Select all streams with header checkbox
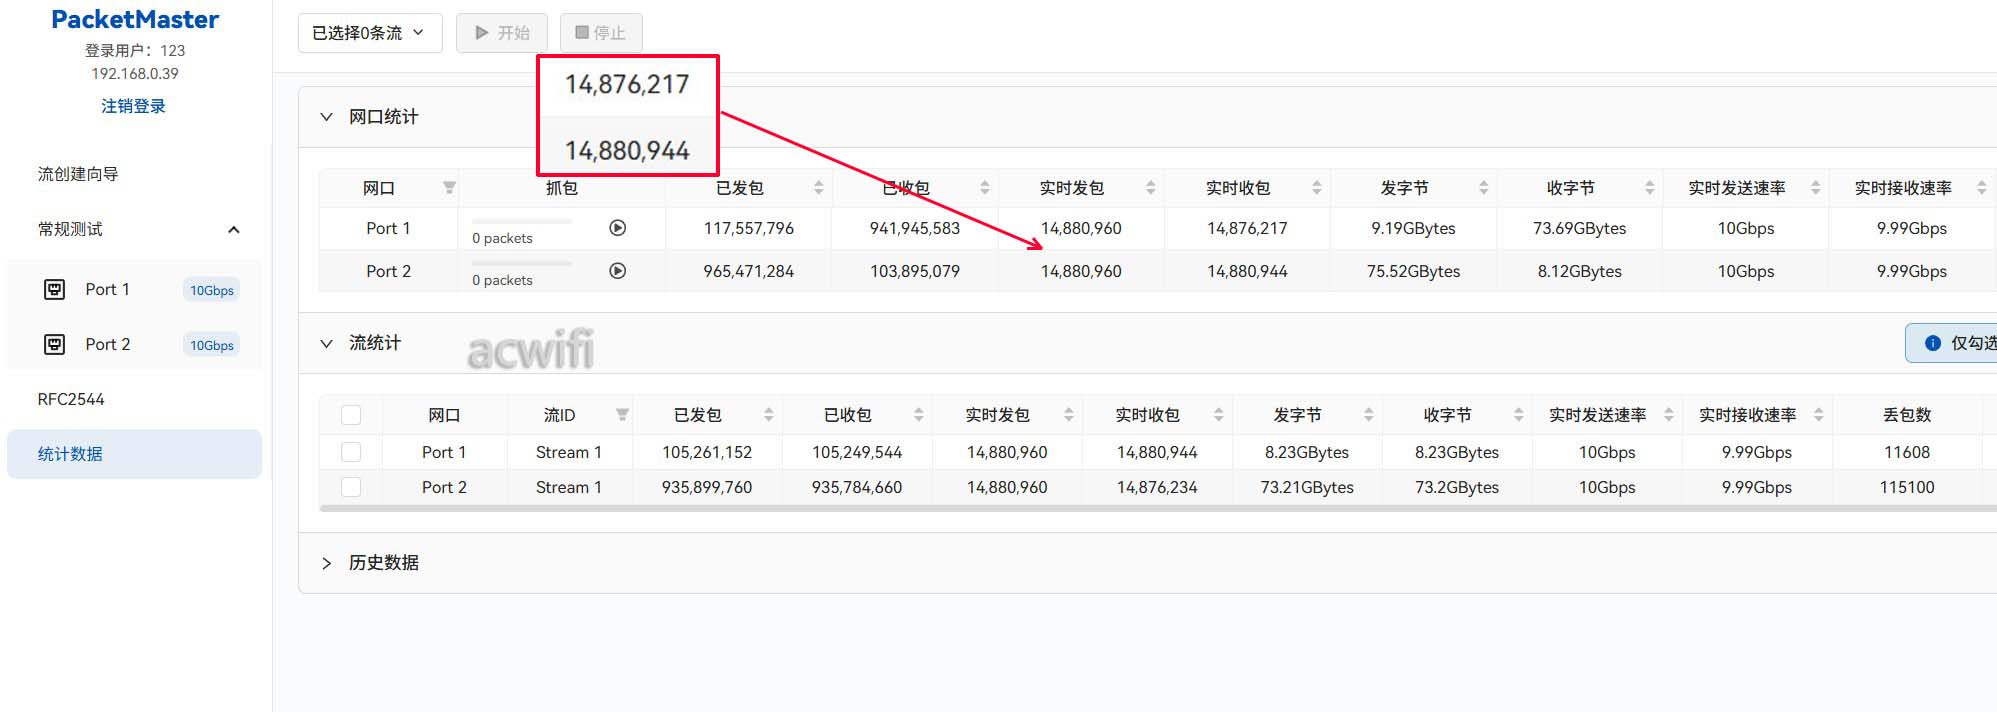This screenshot has height=712, width=1997. point(351,415)
